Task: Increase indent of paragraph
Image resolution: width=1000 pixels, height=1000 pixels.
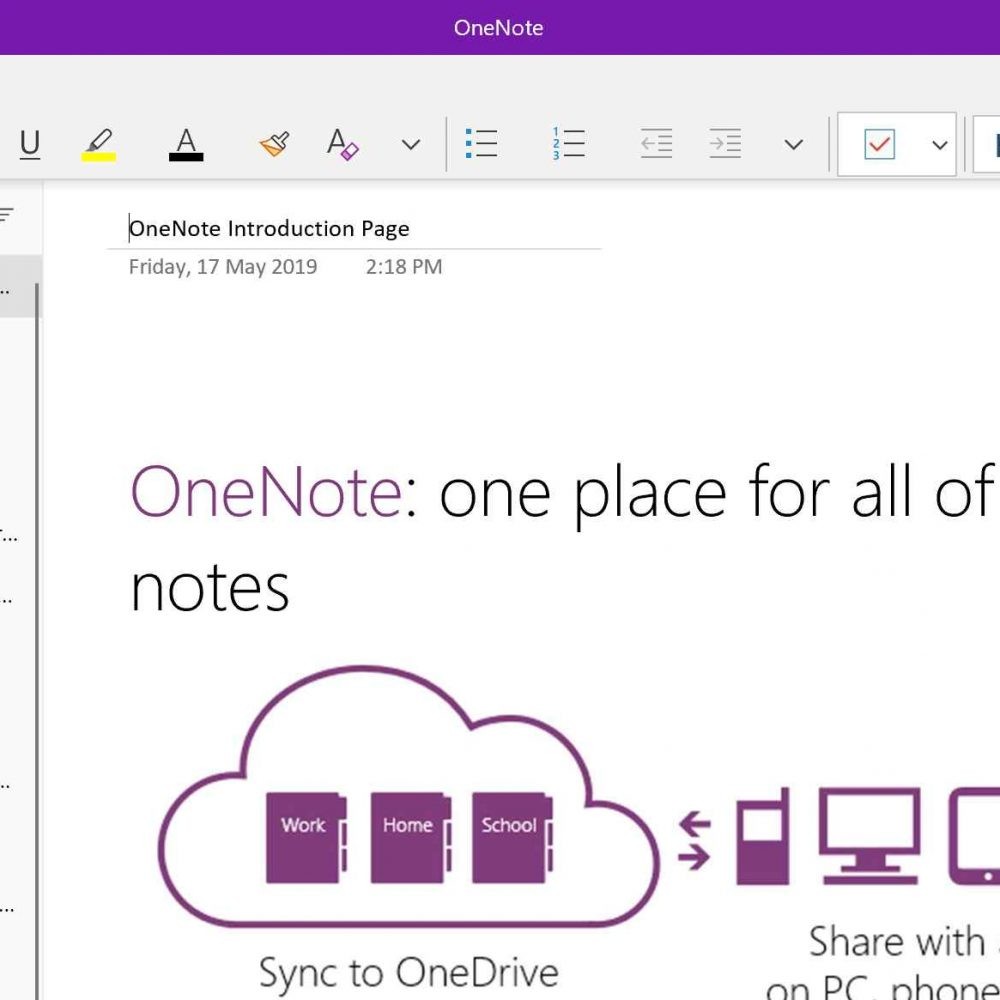Action: point(725,143)
